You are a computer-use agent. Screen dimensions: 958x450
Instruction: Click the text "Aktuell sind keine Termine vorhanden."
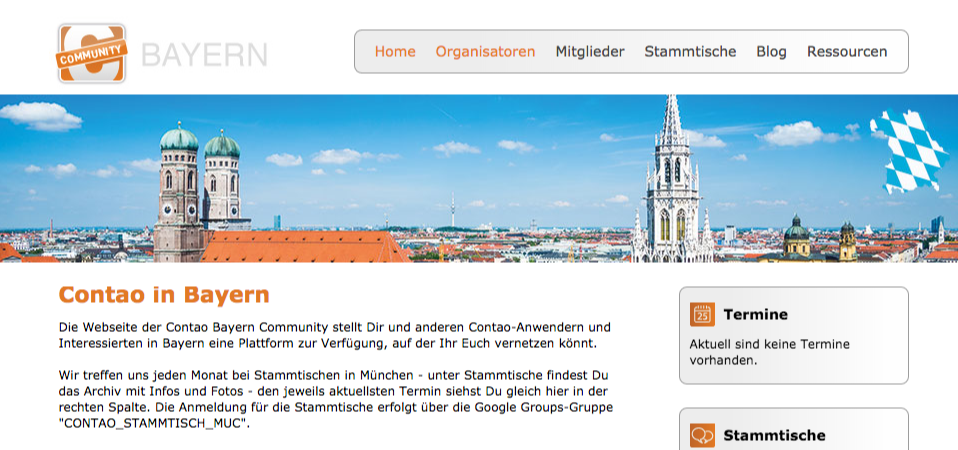click(769, 352)
